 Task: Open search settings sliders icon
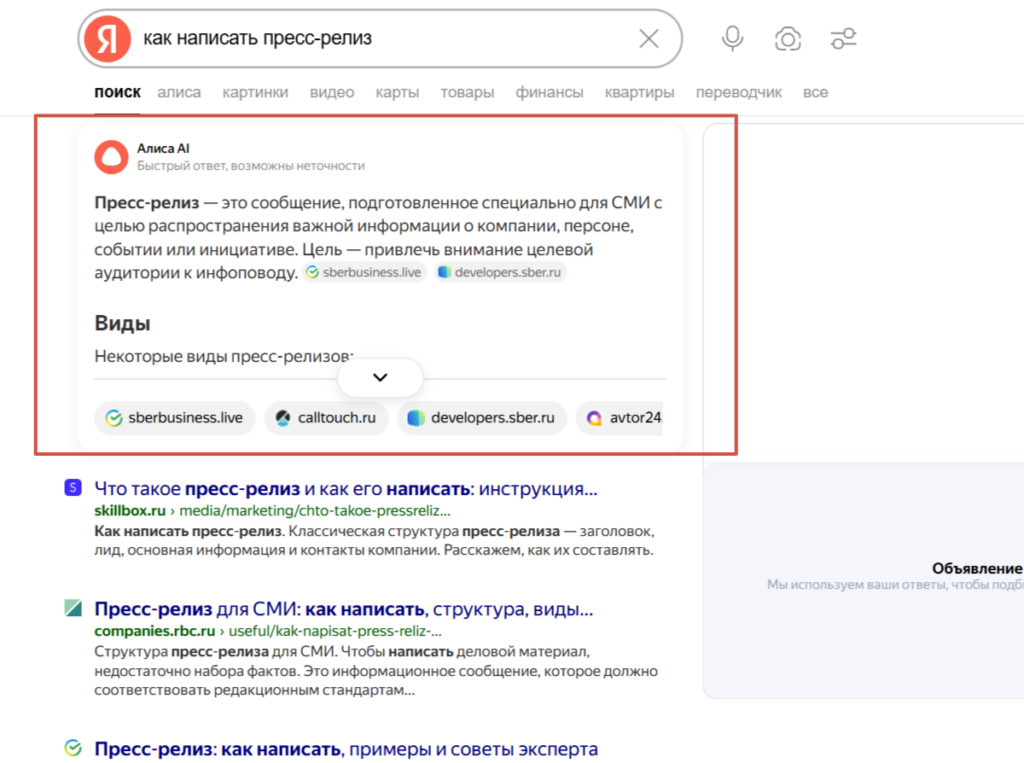coord(843,39)
